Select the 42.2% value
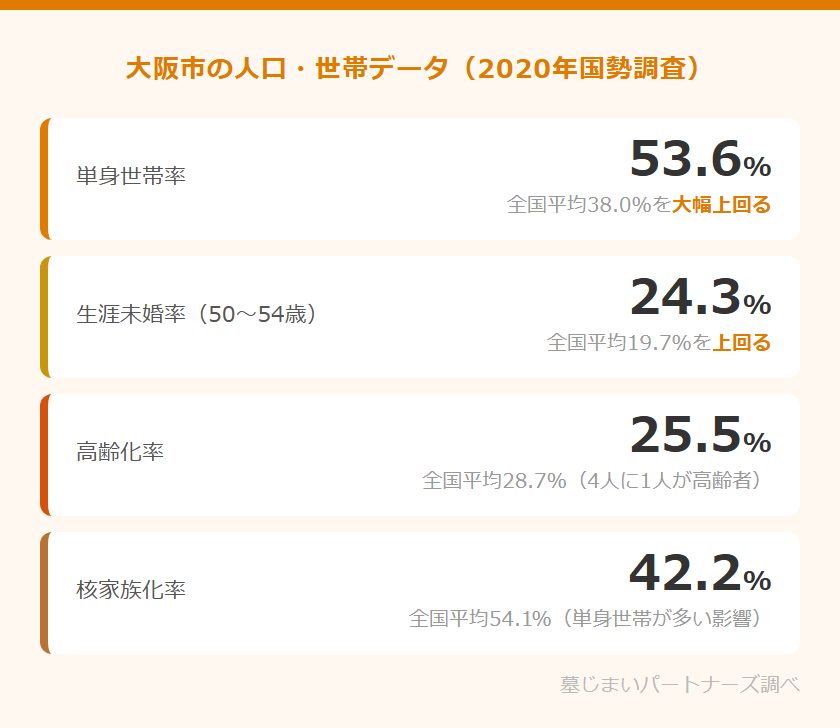The width and height of the screenshot is (840, 728). (699, 574)
